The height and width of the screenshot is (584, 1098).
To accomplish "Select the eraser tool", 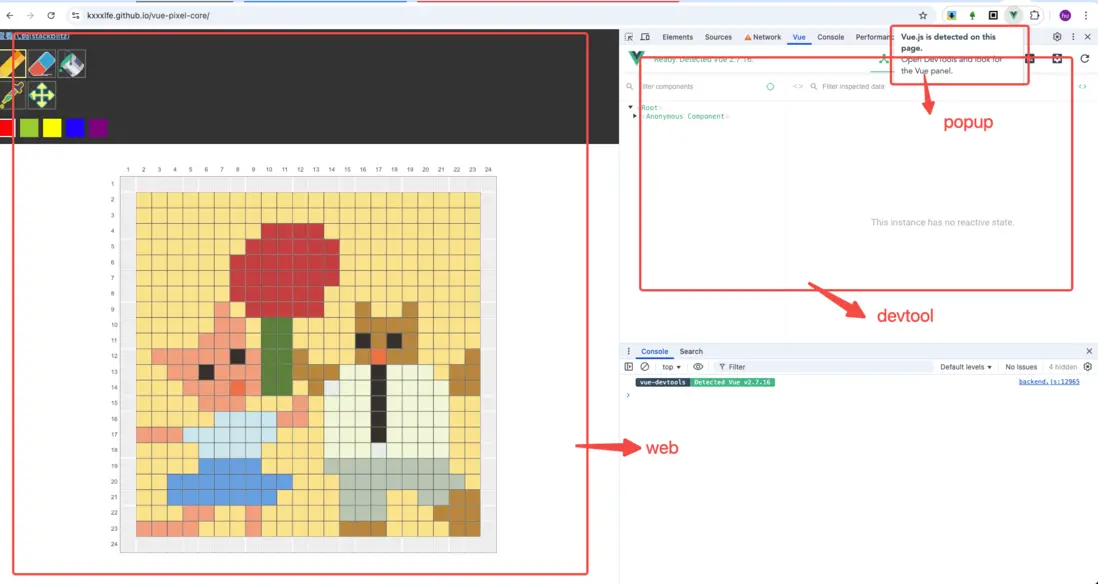I will (42, 64).
